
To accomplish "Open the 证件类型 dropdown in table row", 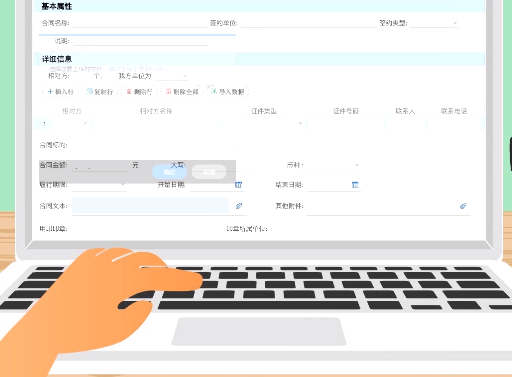I will [300, 123].
